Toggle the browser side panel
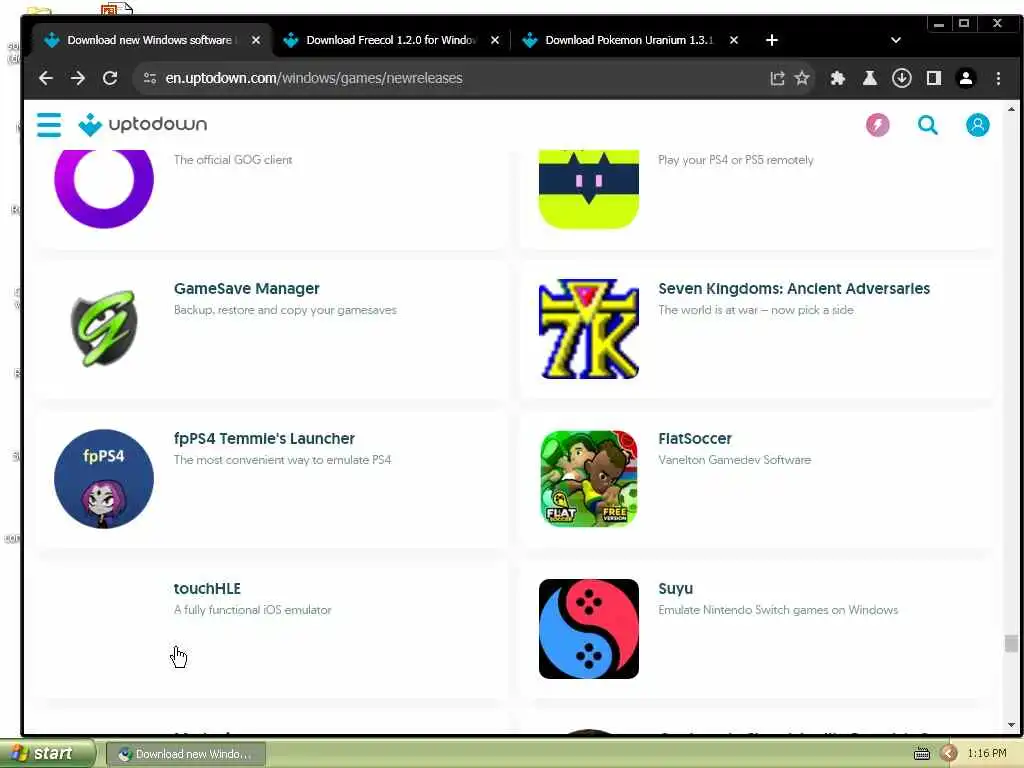 [x=933, y=78]
